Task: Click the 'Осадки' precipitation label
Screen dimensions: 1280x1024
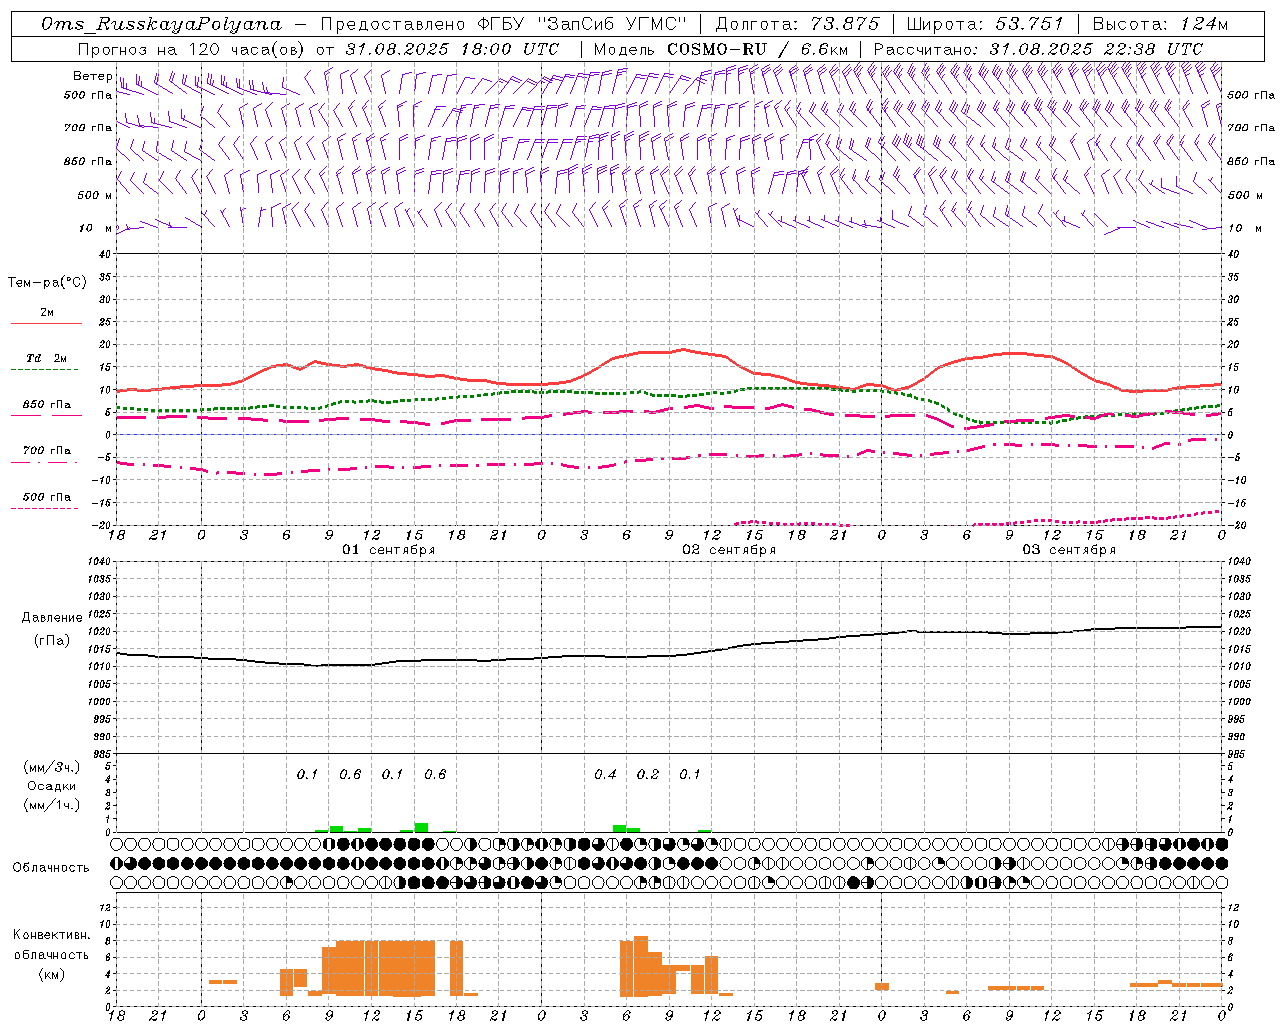Action: tap(52, 786)
